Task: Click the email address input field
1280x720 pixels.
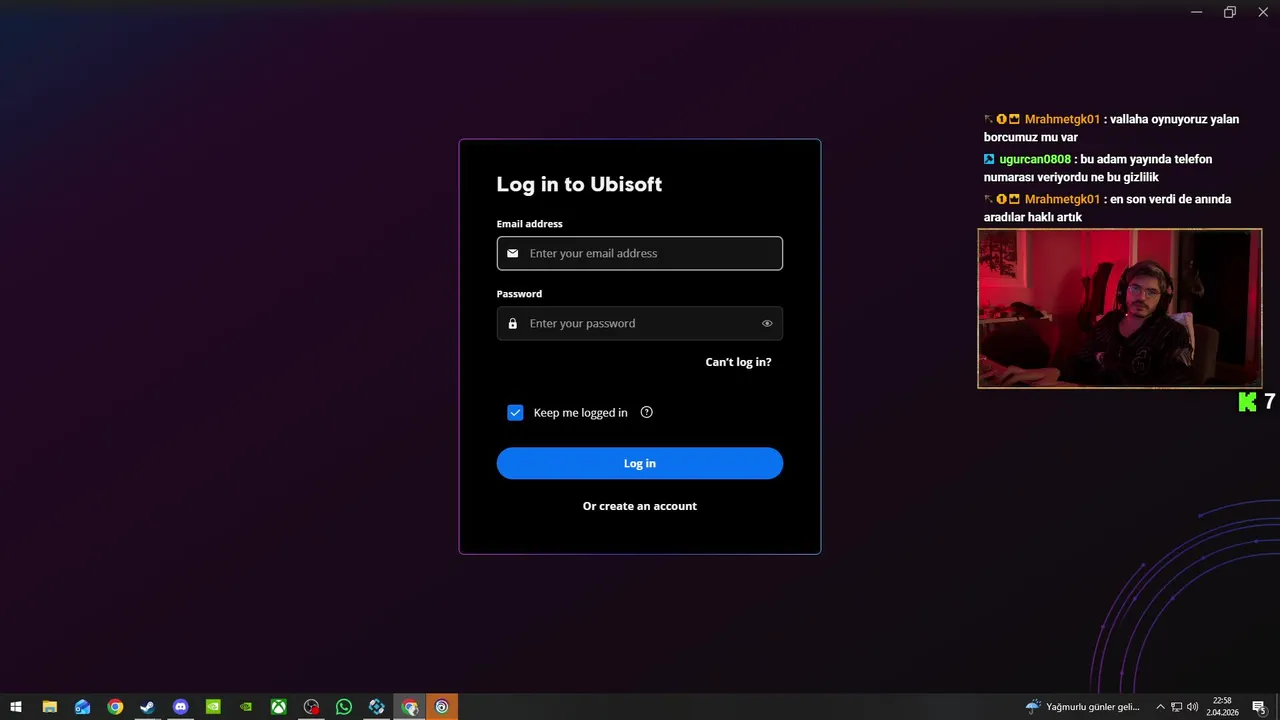Action: click(x=640, y=253)
